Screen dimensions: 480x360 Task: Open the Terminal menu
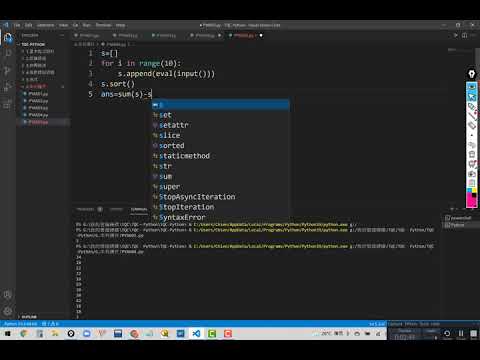(103, 25)
